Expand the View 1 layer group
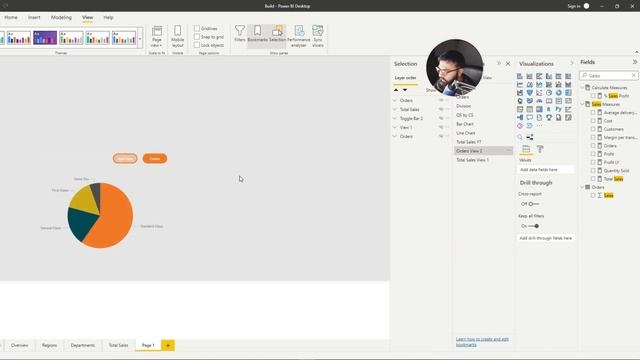 click(395, 127)
